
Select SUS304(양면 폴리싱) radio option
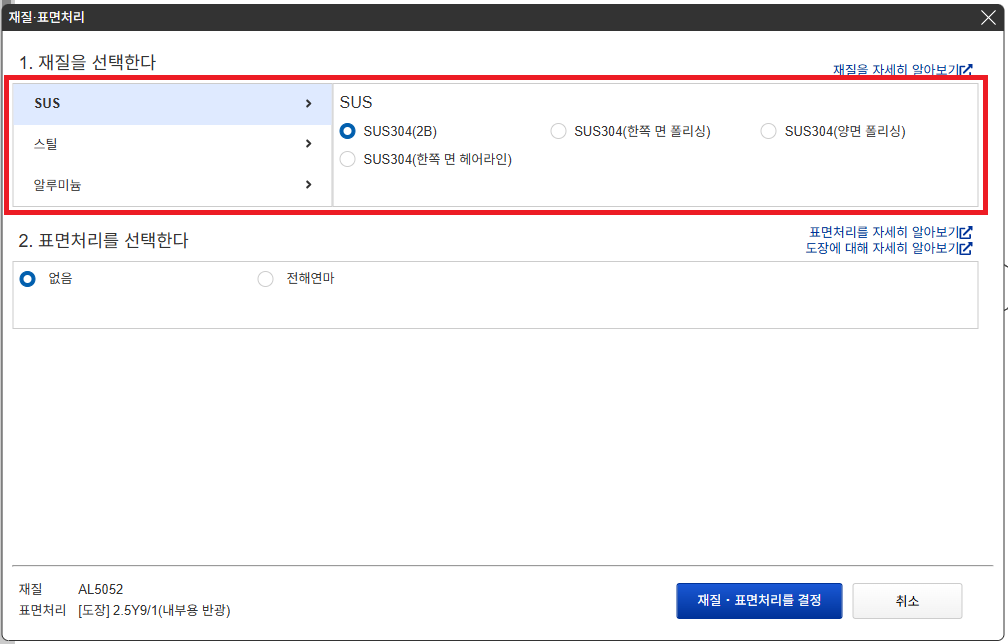tap(768, 131)
